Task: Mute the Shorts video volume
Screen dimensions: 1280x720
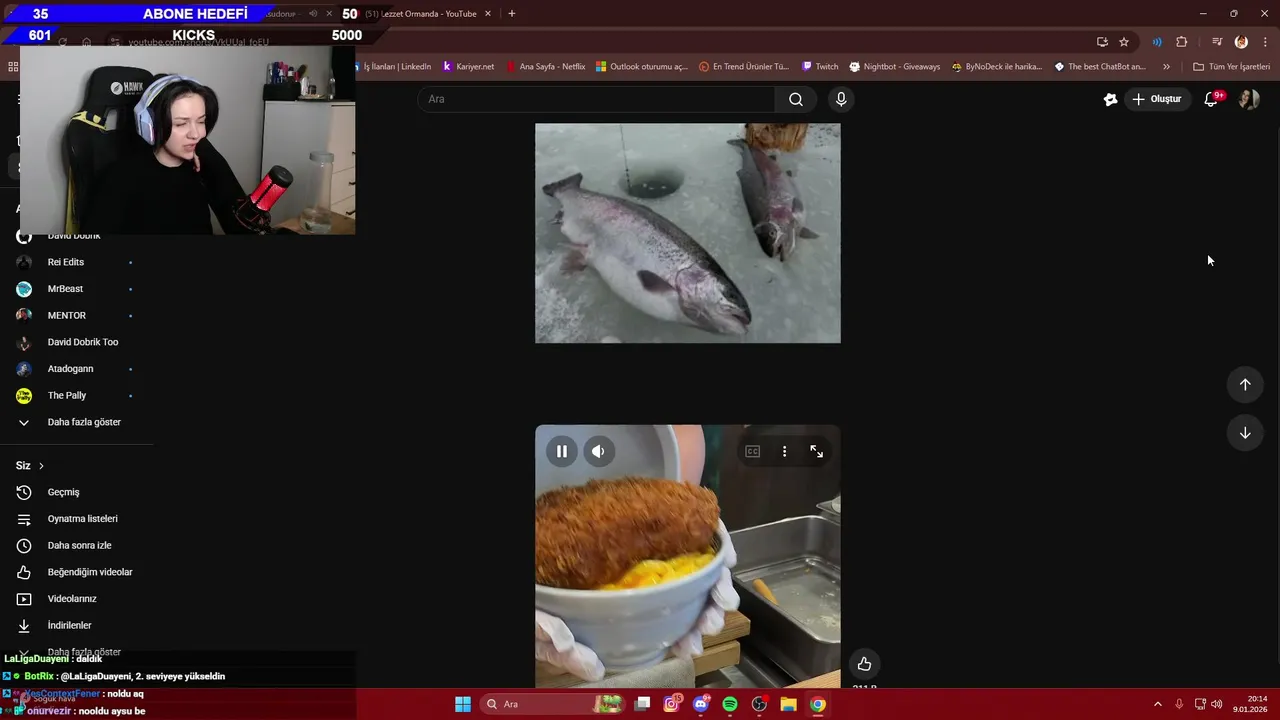Action: [598, 451]
